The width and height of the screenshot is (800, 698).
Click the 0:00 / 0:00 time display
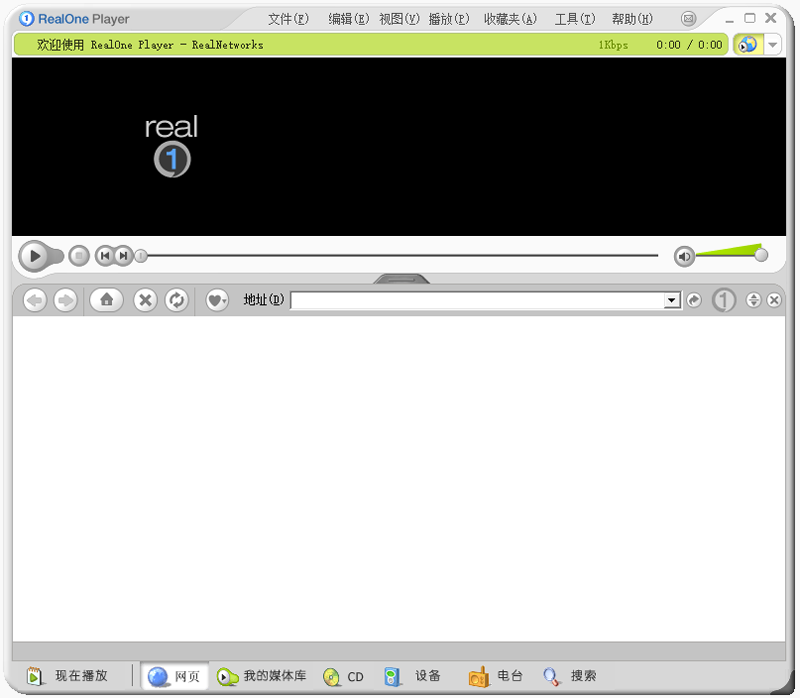[689, 45]
